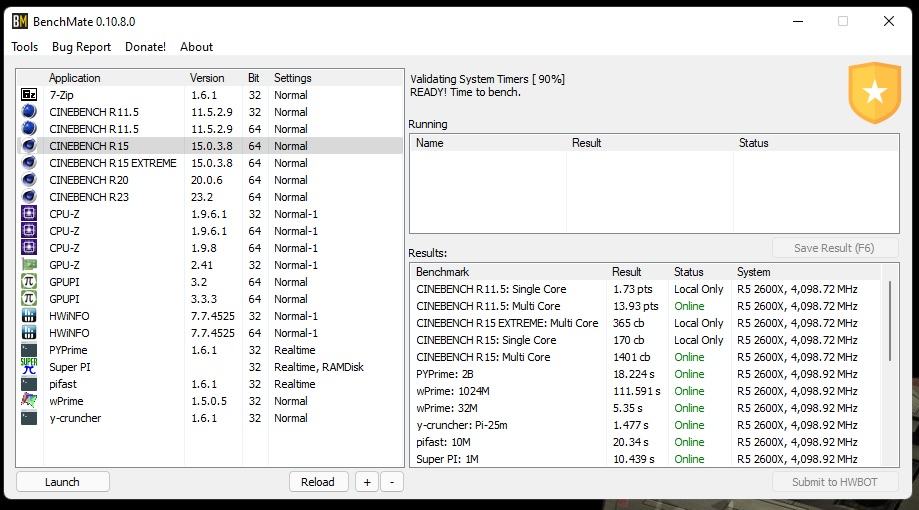
Task: Click the 13.93 pts result value
Action: point(635,306)
